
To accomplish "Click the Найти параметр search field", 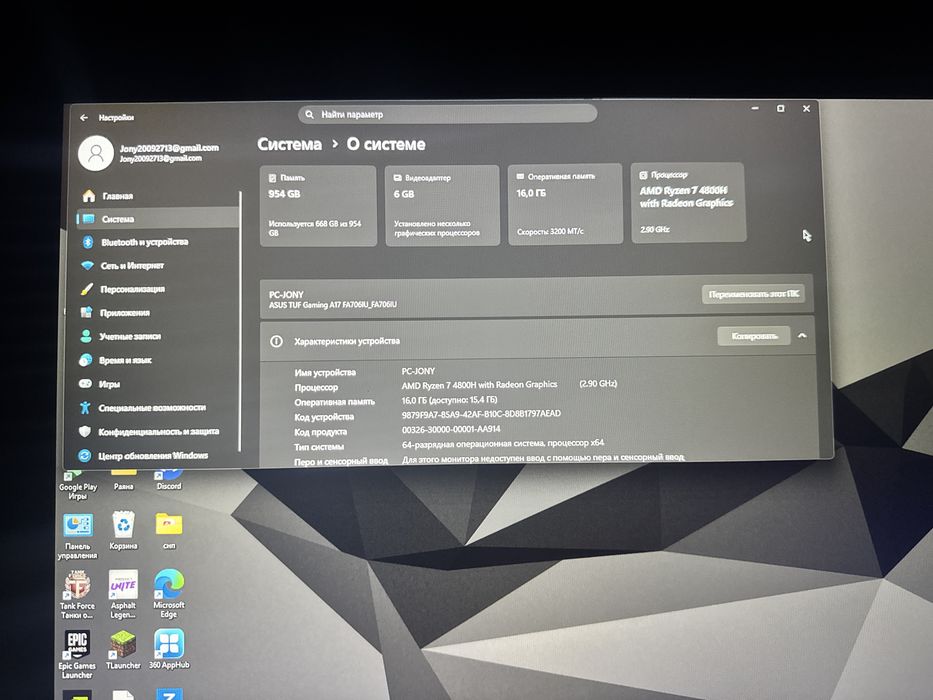I will (x=447, y=114).
